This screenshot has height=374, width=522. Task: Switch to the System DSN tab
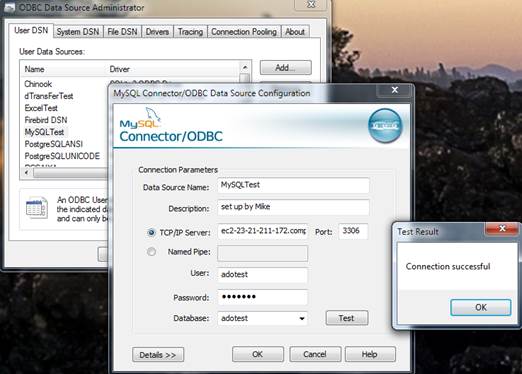(x=78, y=32)
